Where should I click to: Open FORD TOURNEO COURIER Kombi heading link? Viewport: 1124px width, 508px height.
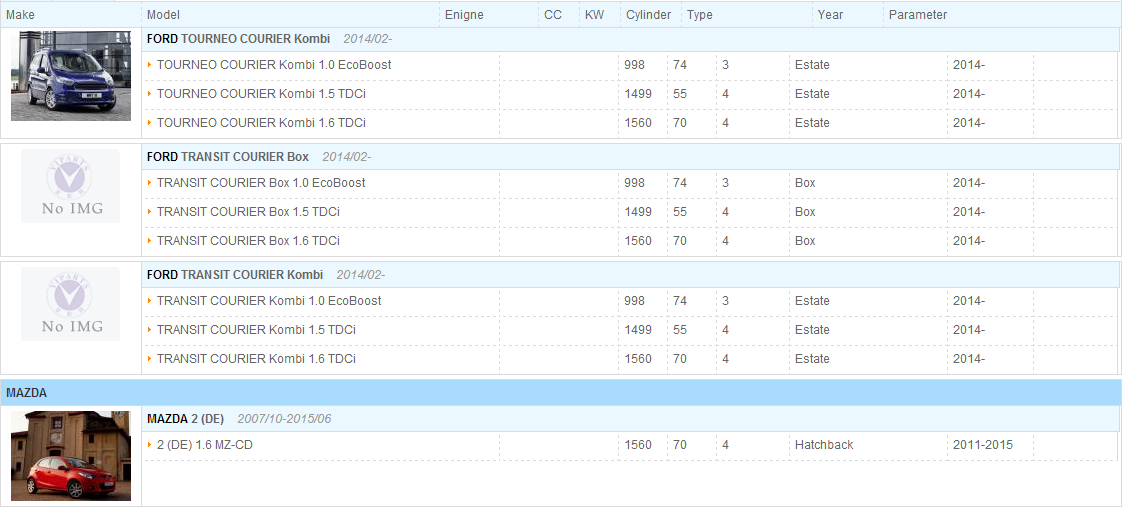239,39
